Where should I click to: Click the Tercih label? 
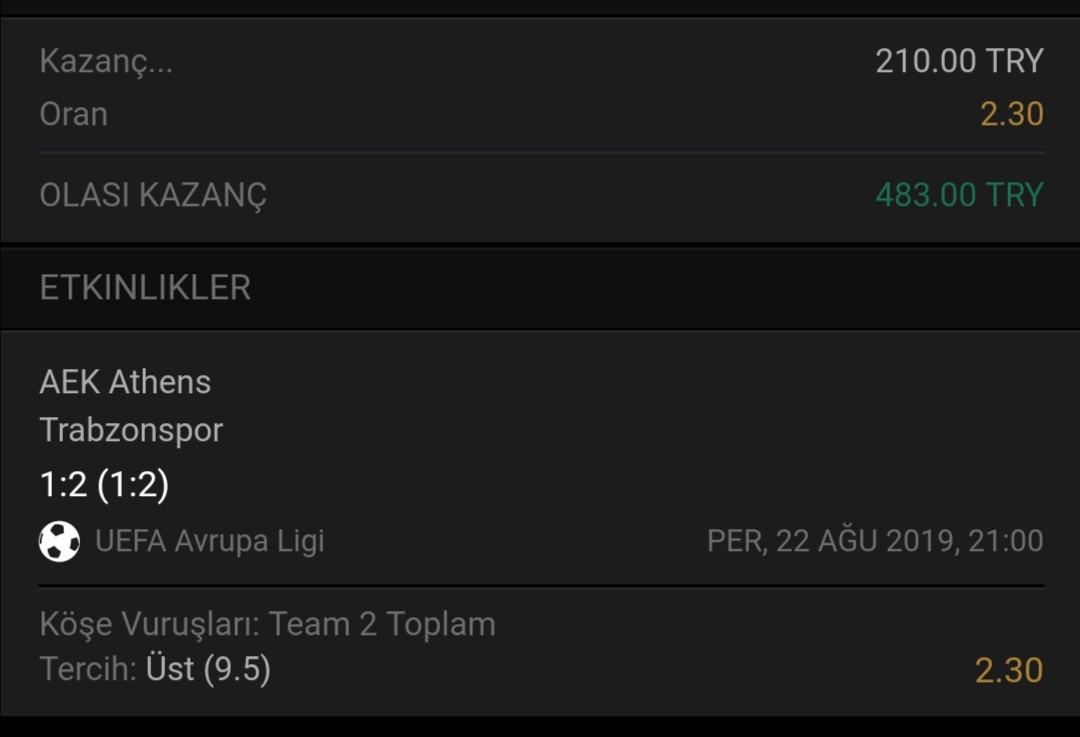coord(88,669)
